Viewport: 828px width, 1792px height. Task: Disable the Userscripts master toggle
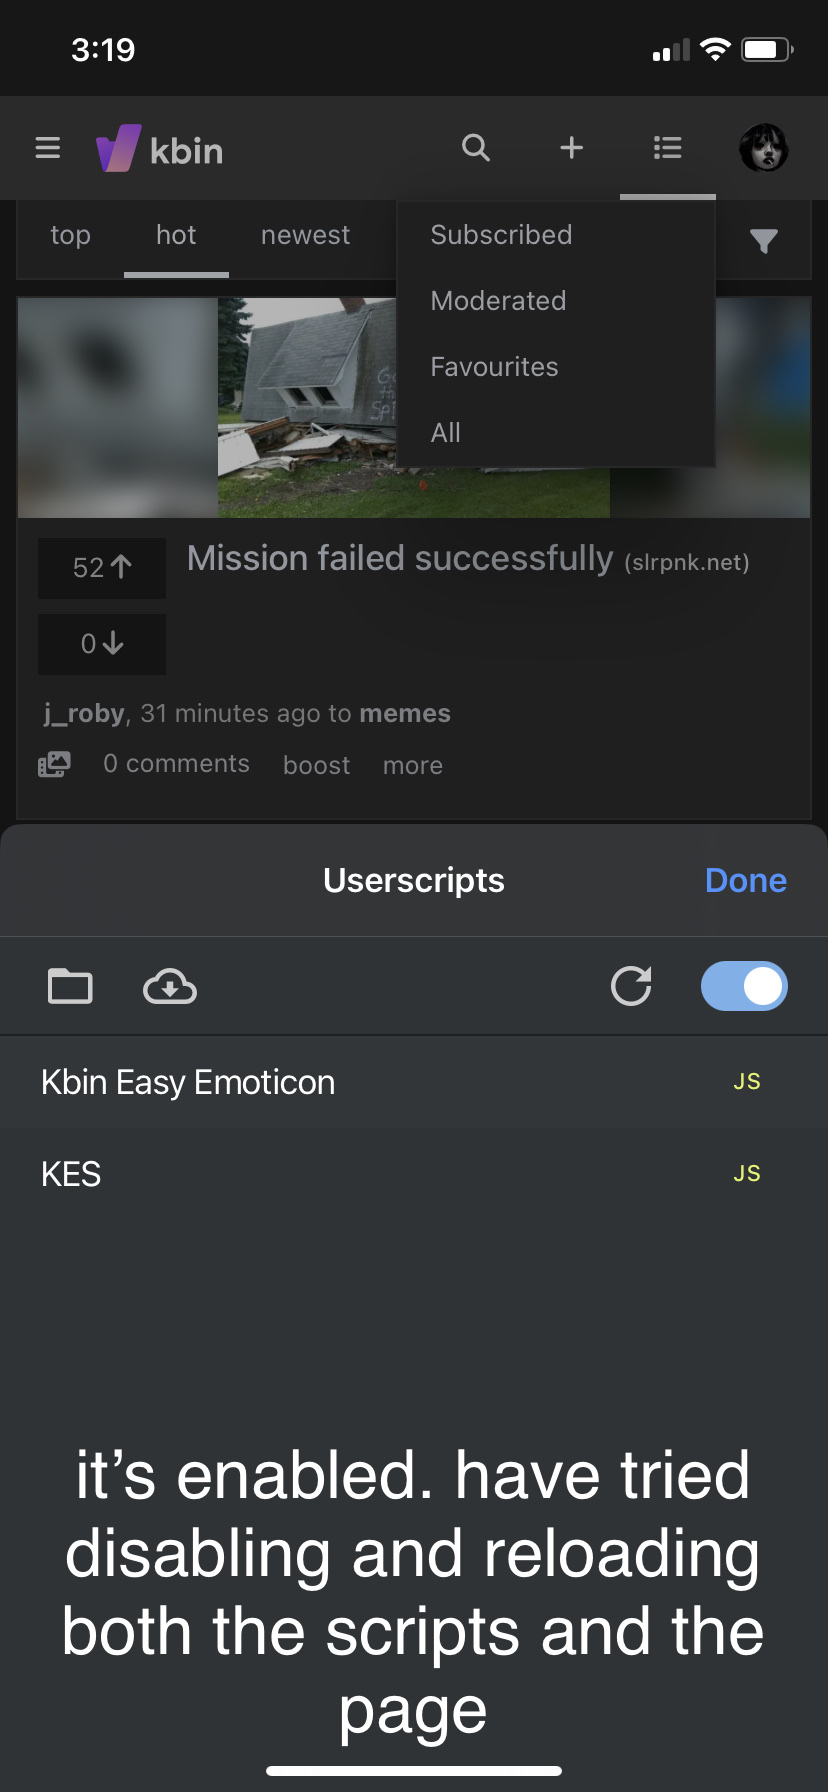coord(744,985)
